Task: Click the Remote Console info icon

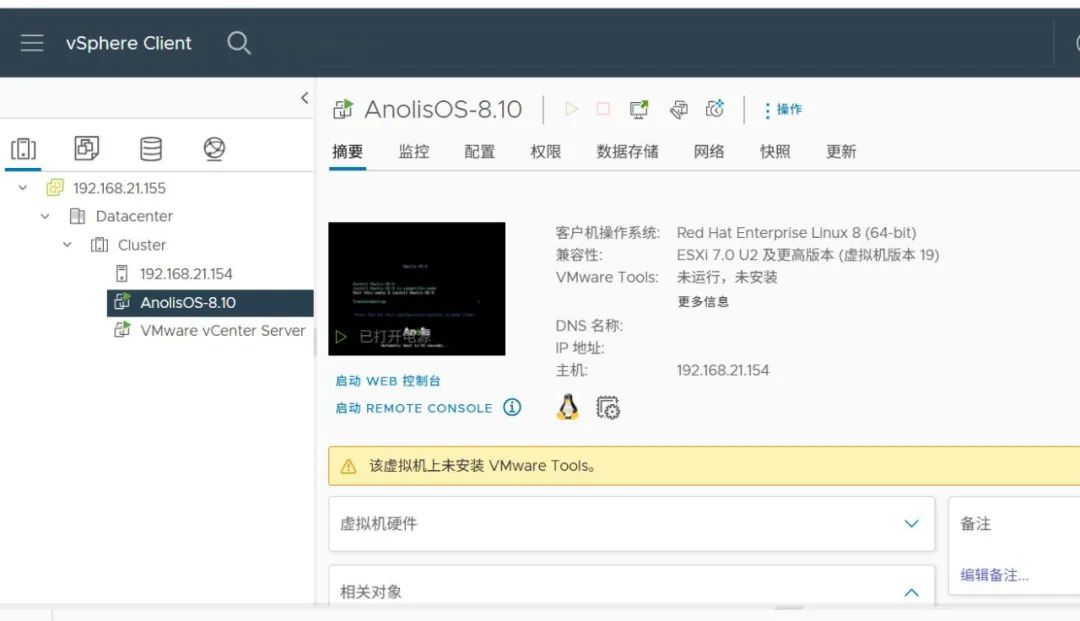Action: point(512,408)
